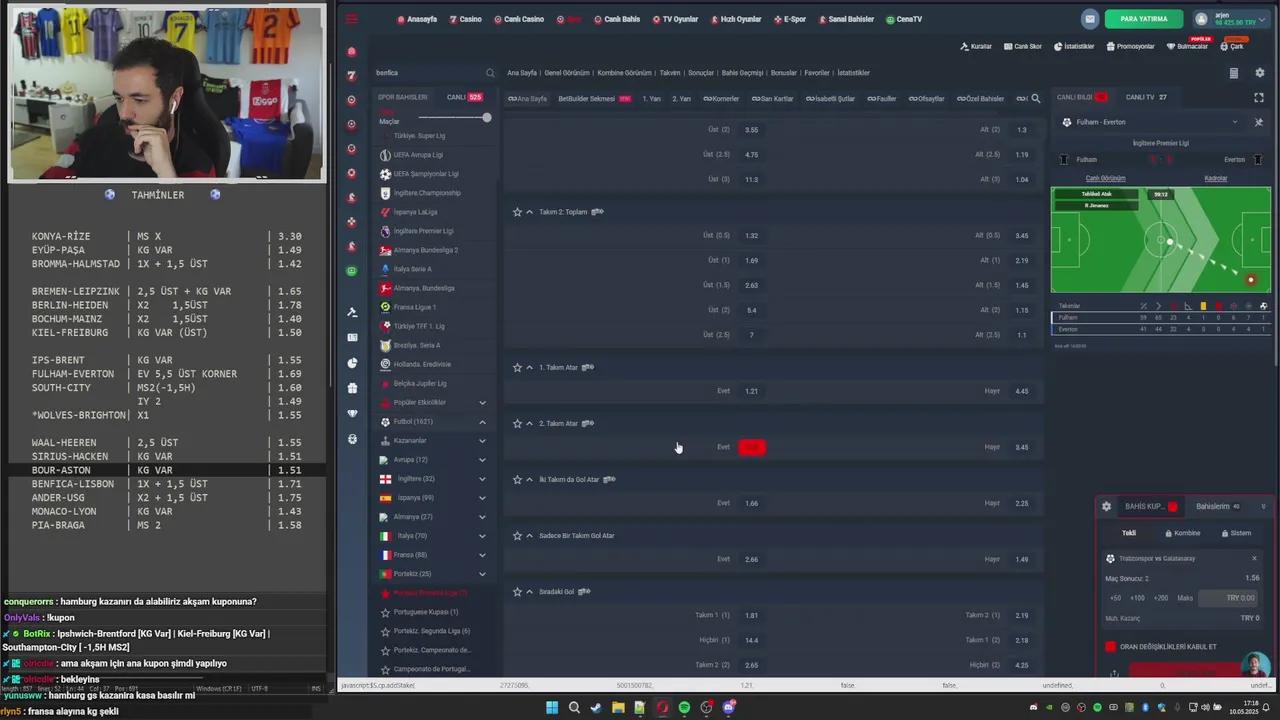Select the Kombine bet type
This screenshot has width=1280, height=720.
tap(1182, 533)
